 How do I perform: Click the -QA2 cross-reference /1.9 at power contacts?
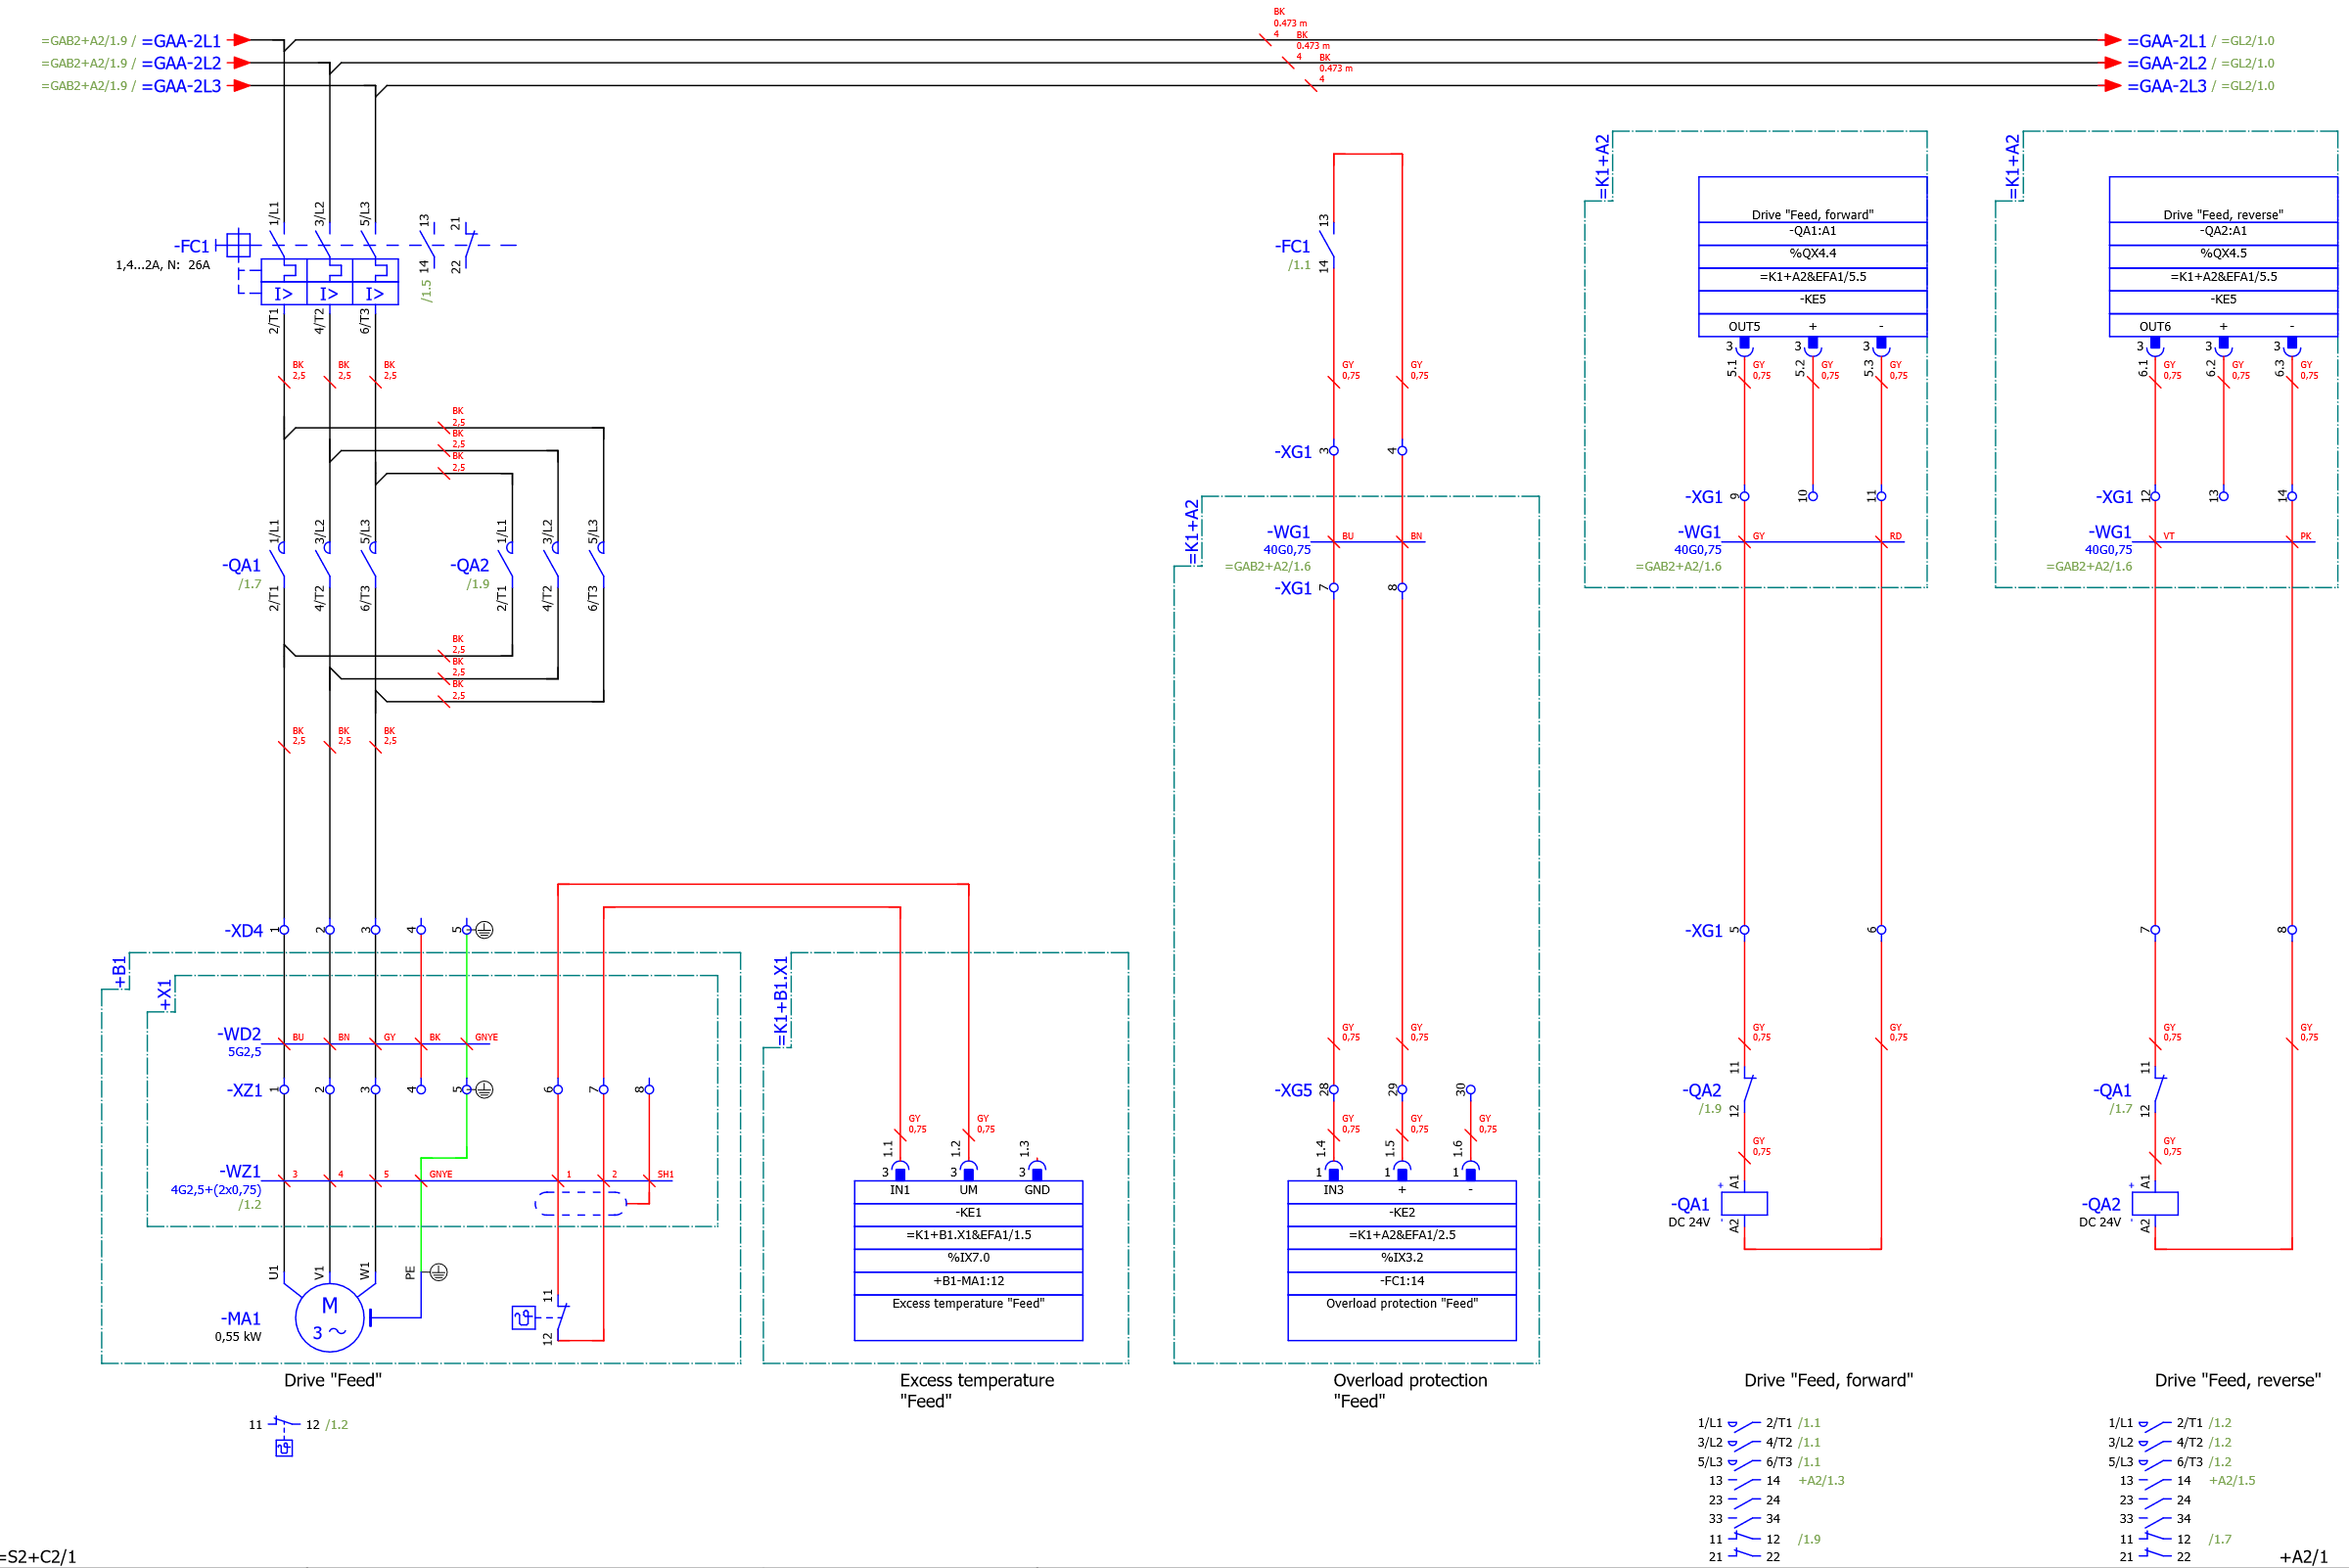(x=478, y=584)
